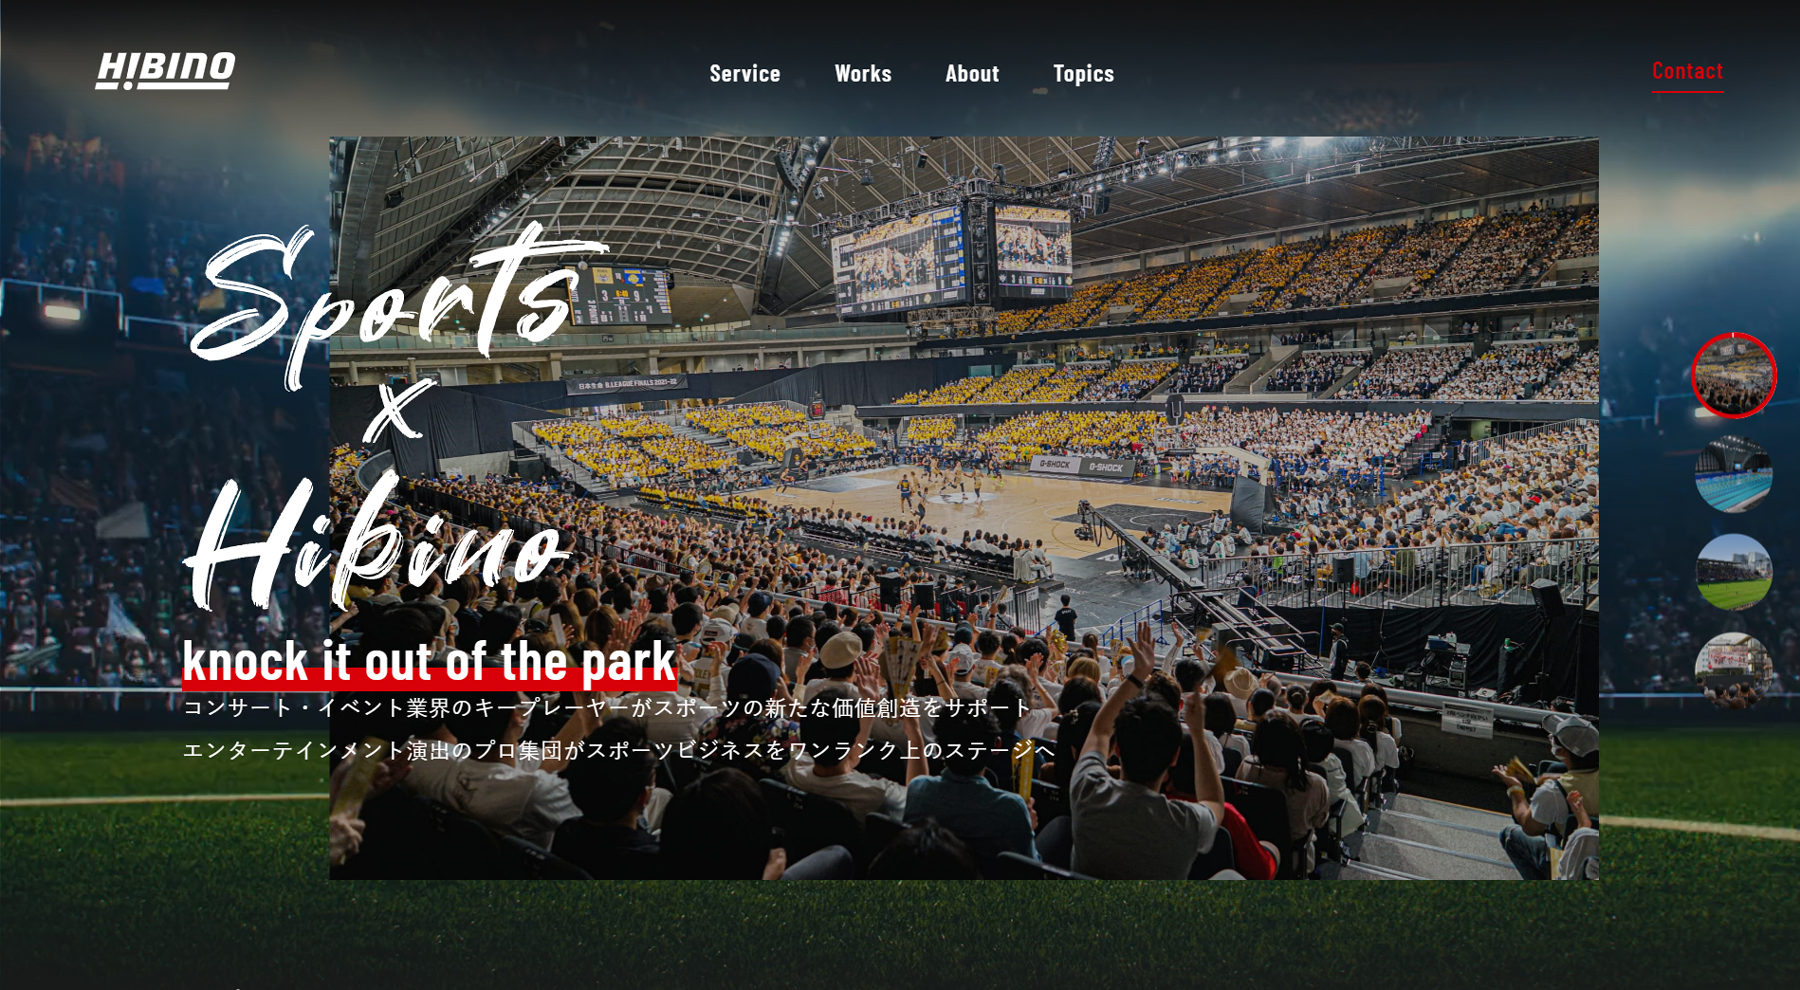1800x990 pixels.
Task: Click the main basketball arena hero image
Action: pyautogui.click(x=964, y=508)
